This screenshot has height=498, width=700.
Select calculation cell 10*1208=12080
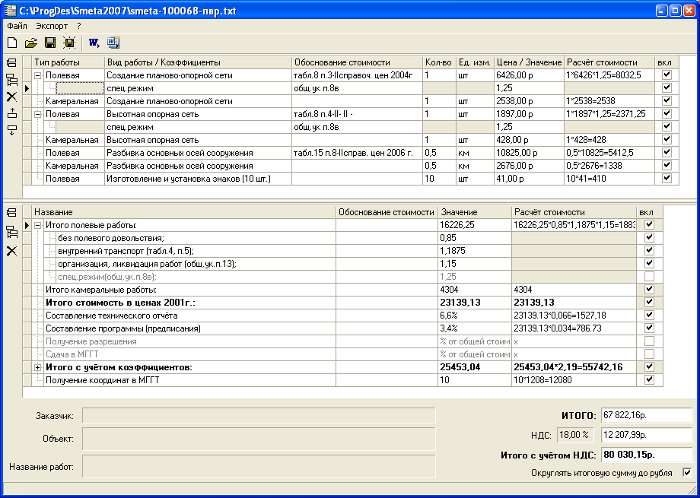coord(574,380)
